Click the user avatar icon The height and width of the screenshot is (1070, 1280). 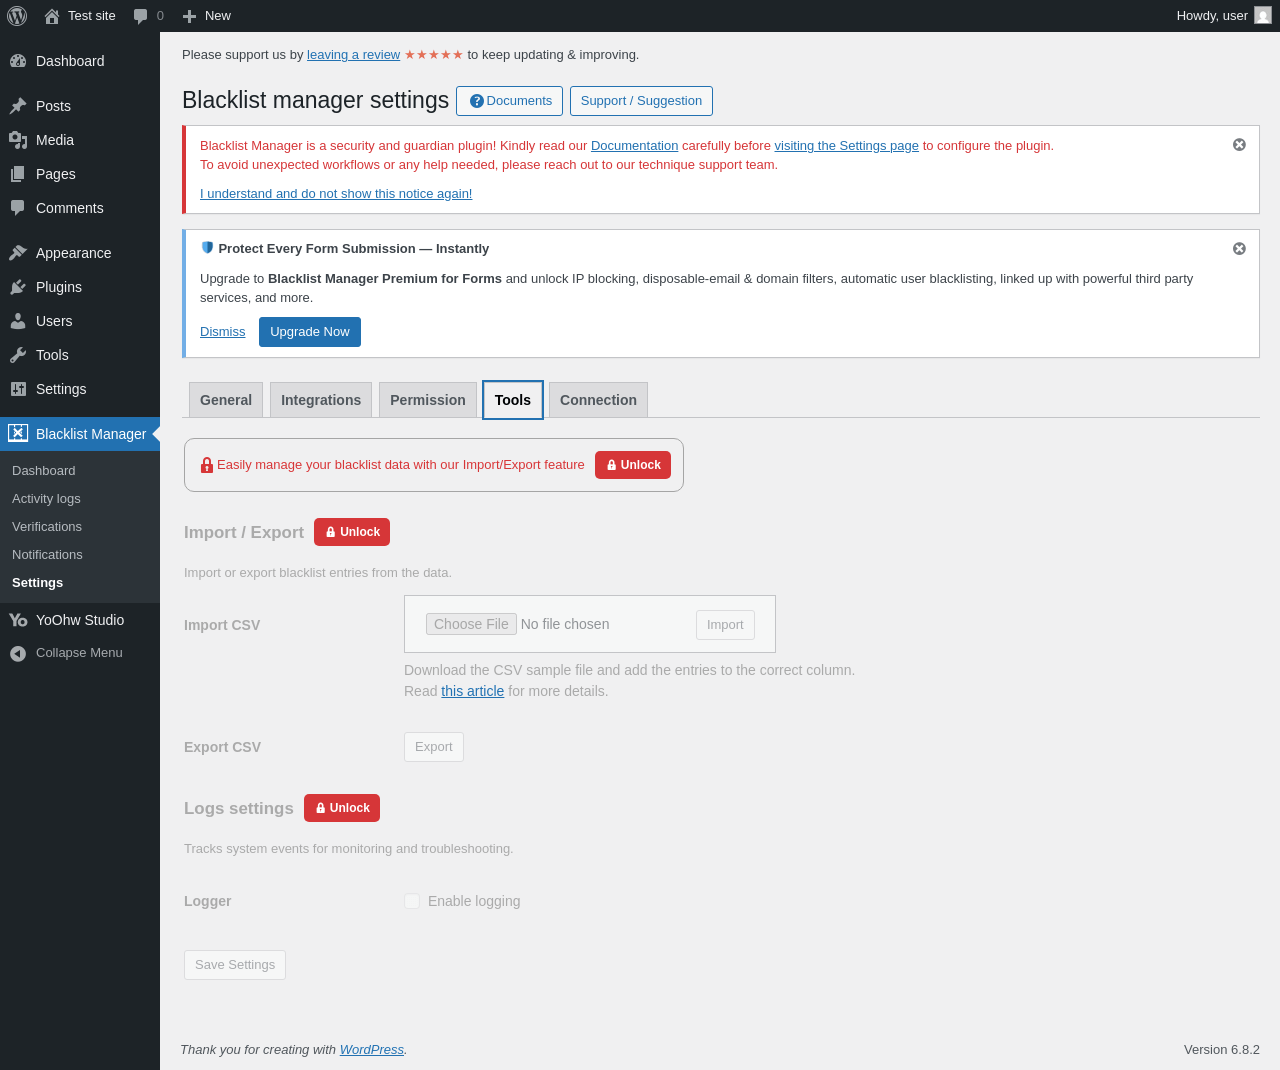(x=1263, y=16)
